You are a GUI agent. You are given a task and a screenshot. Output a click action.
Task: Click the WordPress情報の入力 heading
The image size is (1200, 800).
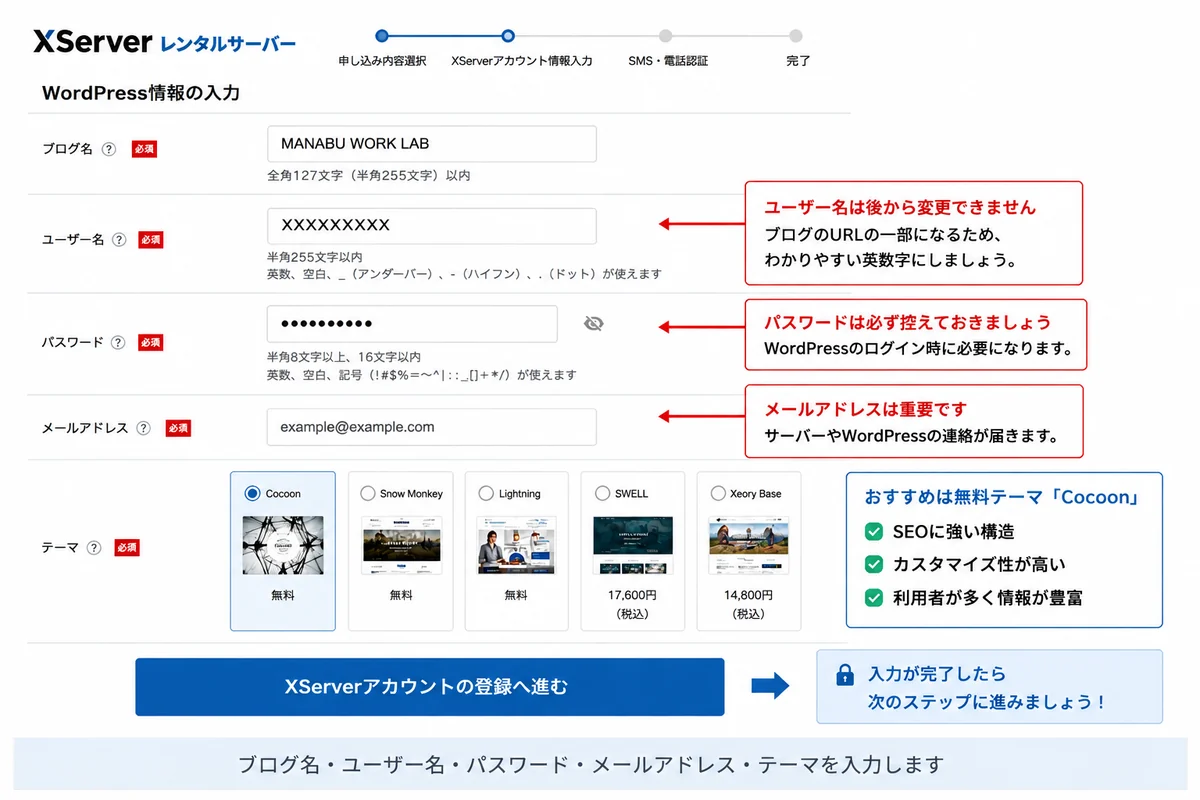(141, 94)
